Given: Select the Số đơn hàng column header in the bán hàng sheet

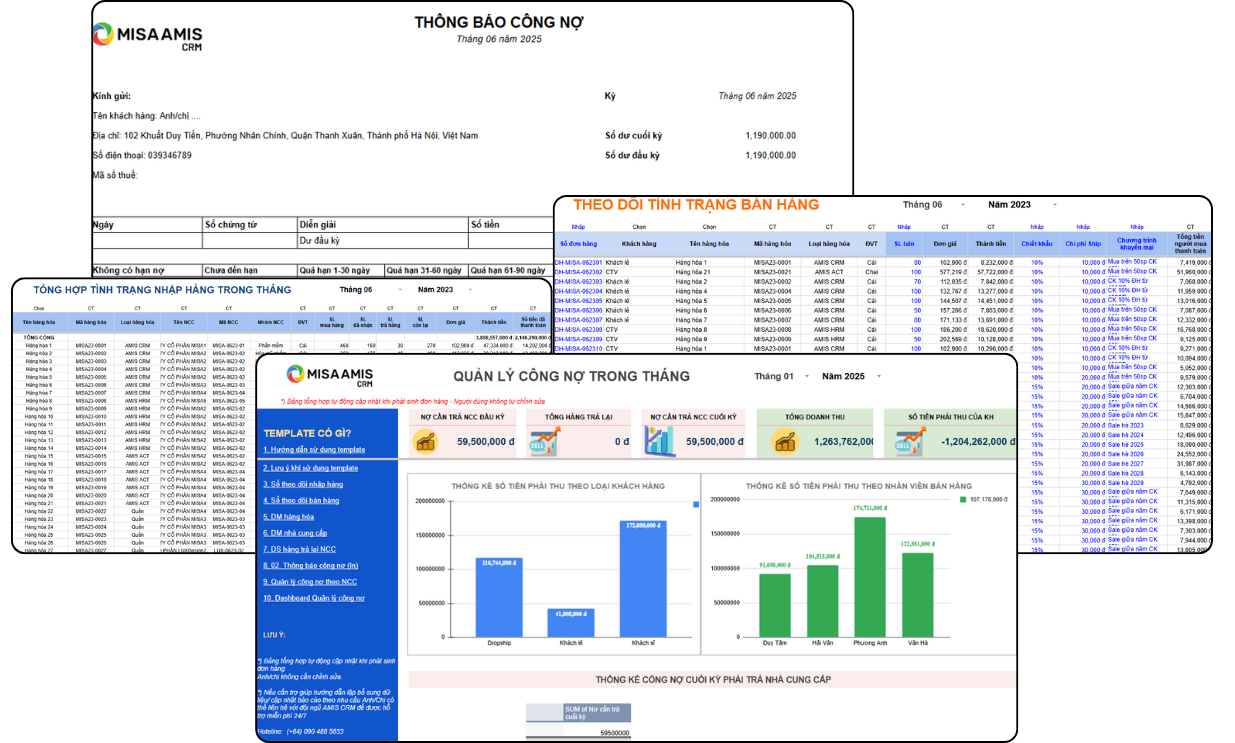Looking at the screenshot, I should 578,243.
